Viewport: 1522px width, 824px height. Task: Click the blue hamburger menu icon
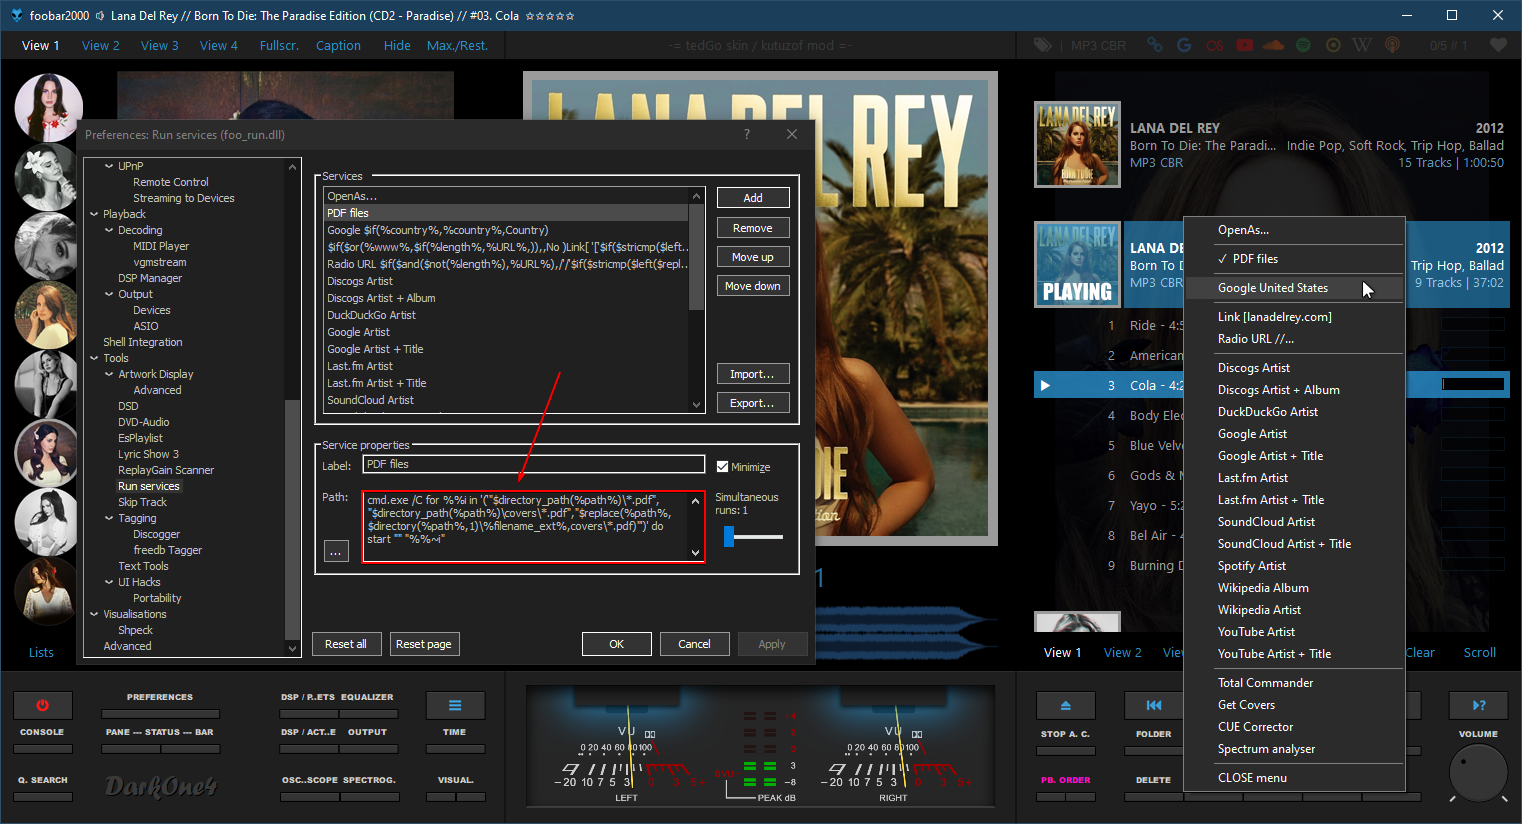tap(455, 705)
